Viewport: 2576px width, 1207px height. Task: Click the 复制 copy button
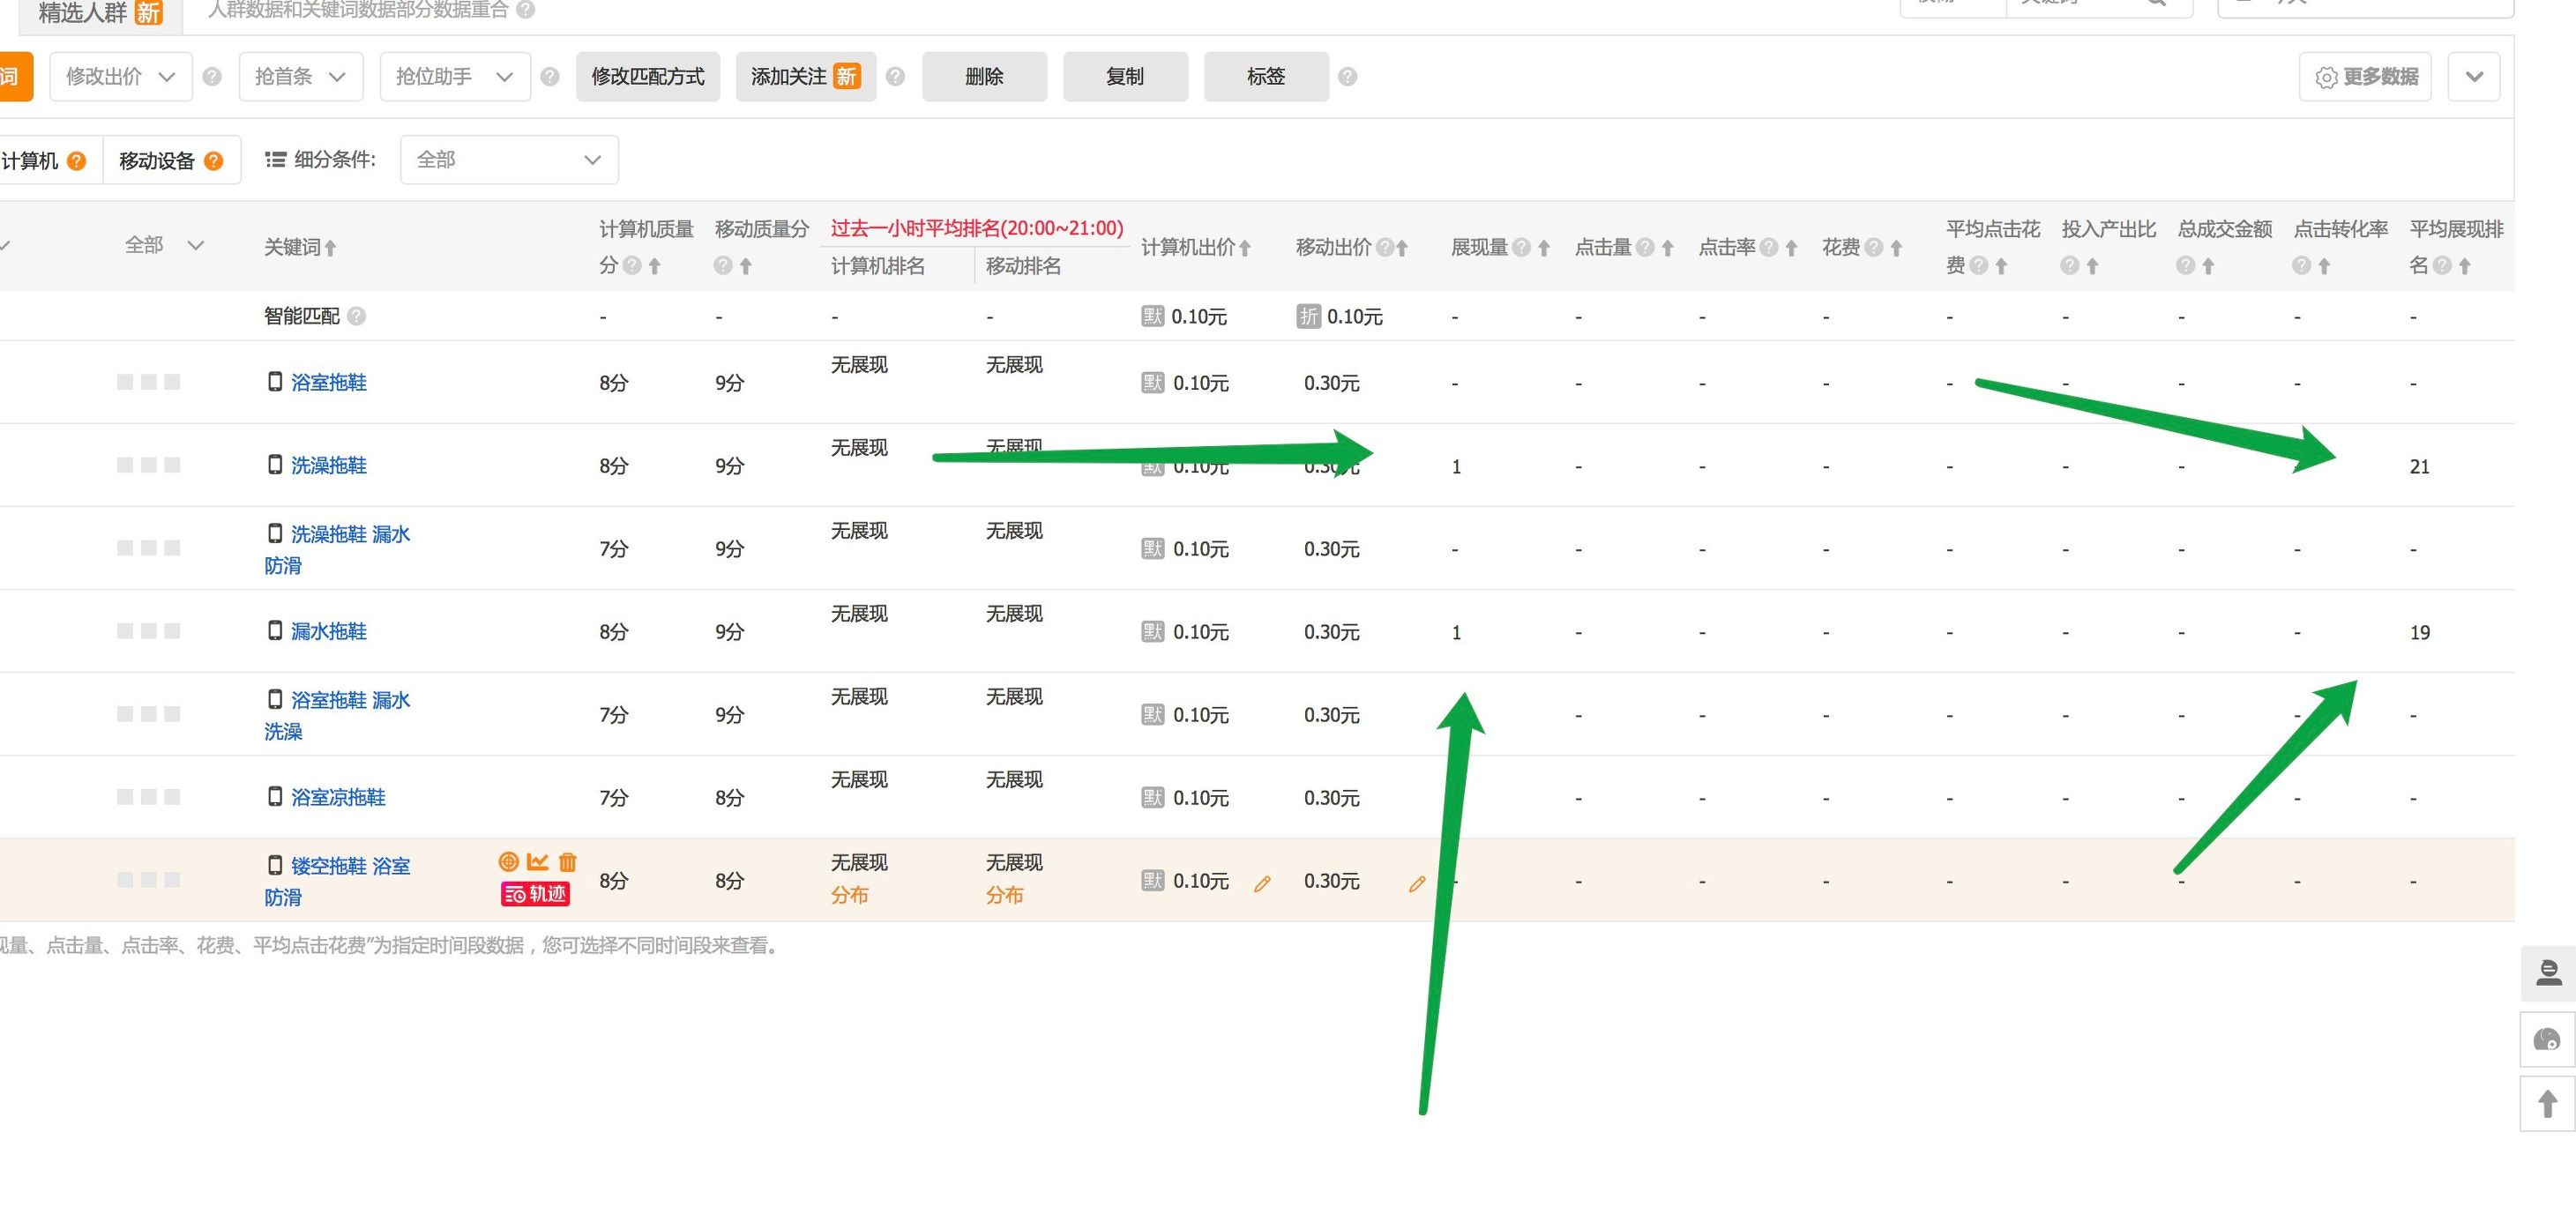pyautogui.click(x=1125, y=76)
